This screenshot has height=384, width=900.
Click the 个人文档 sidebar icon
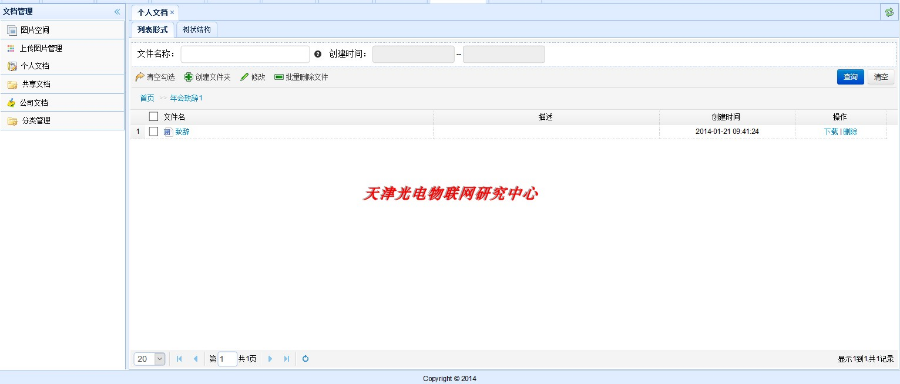click(12, 66)
